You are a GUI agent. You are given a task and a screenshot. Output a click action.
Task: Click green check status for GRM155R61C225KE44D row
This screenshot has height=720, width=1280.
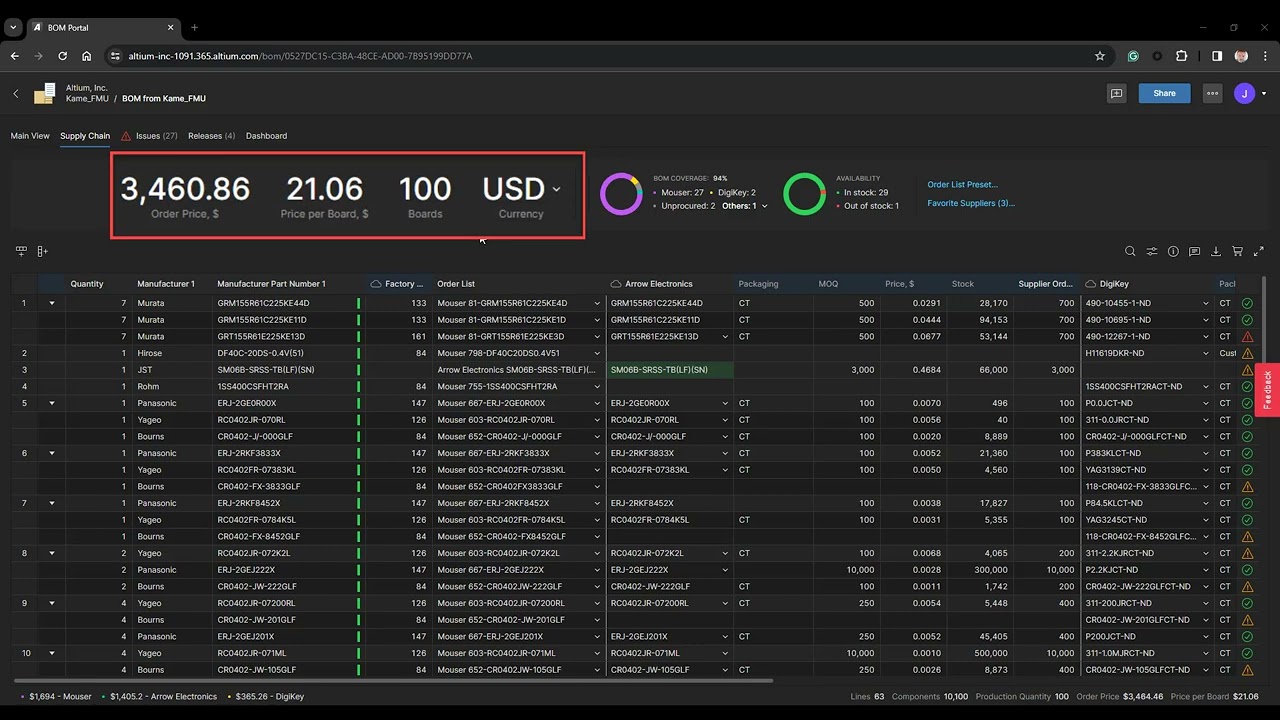(x=1247, y=303)
